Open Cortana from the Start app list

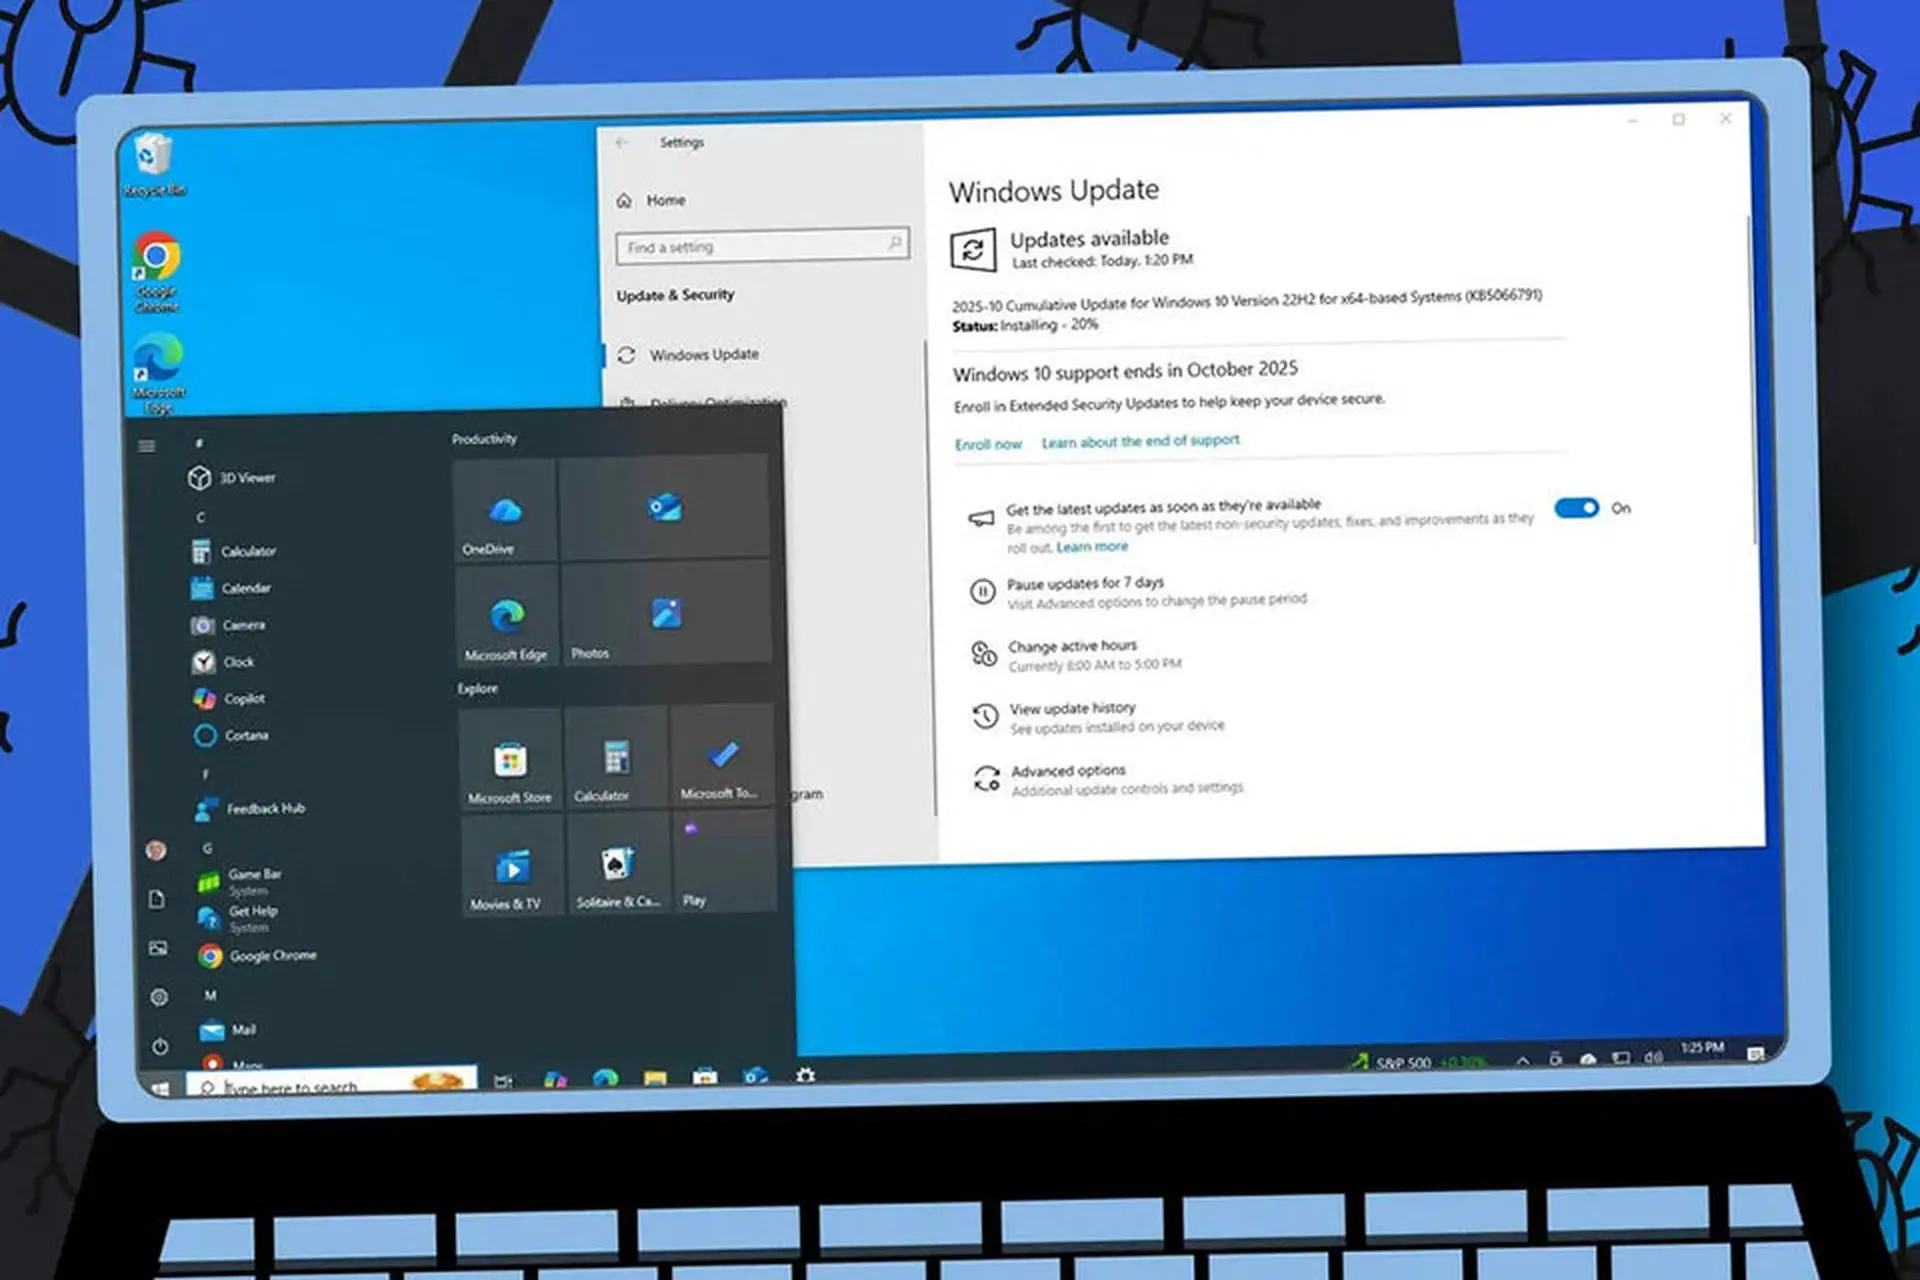point(231,735)
